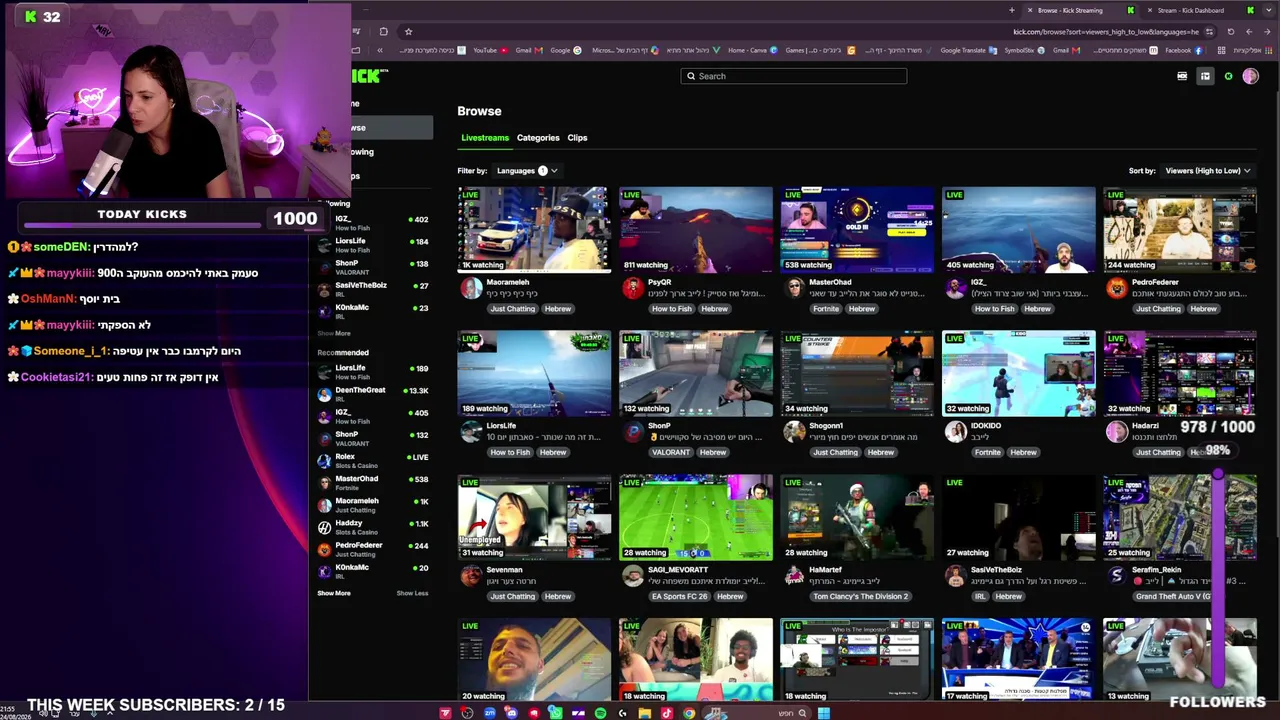Click the How to Fish tag under PsyQR

pyautogui.click(x=672, y=309)
